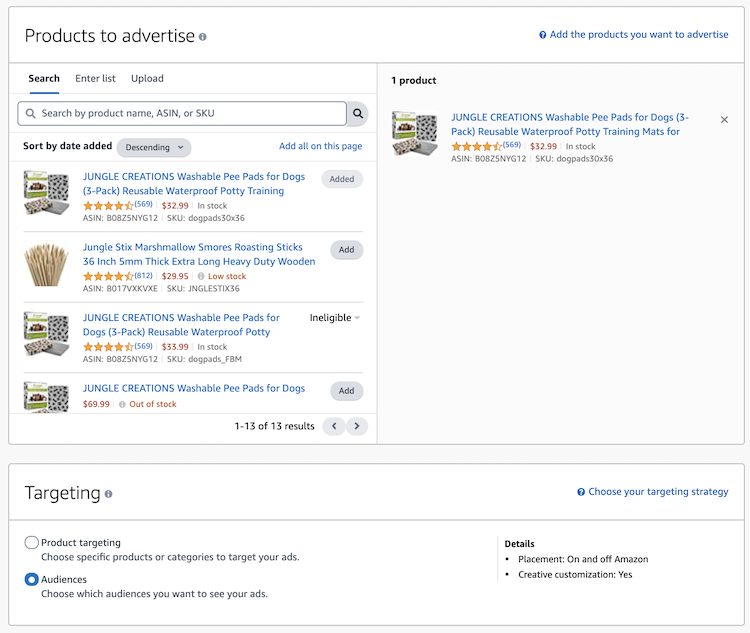The width and height of the screenshot is (750, 633).
Task: Switch to the Enter list tab
Action: (95, 78)
